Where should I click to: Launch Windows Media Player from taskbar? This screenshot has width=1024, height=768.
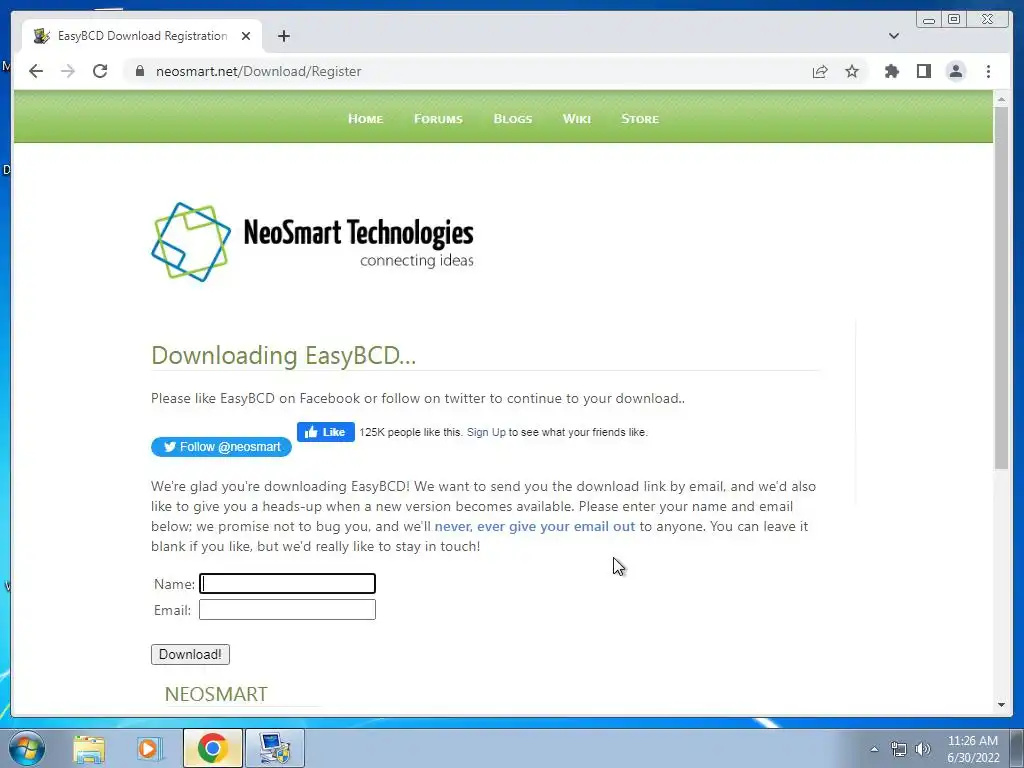[x=149, y=748]
